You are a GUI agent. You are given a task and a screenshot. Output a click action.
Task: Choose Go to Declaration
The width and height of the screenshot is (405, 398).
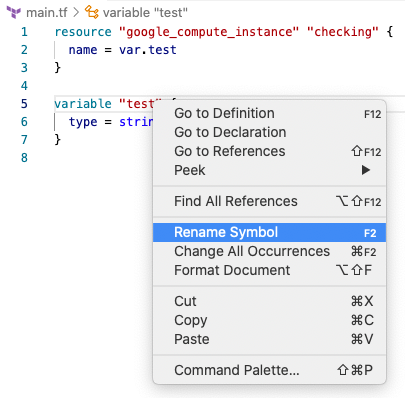269,132
